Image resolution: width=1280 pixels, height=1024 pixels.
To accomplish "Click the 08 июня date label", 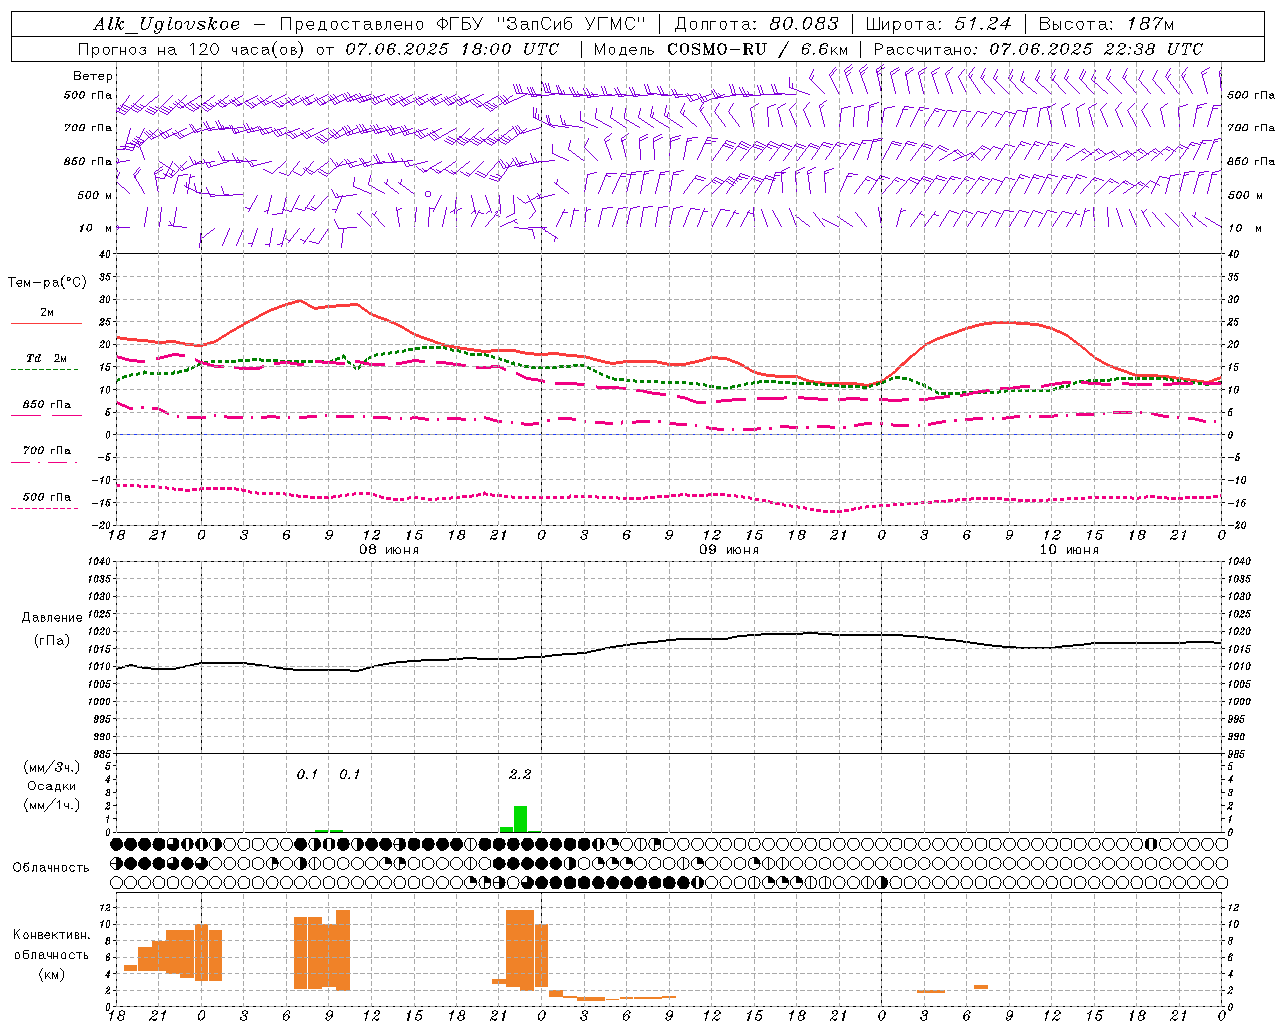I will coord(389,550).
